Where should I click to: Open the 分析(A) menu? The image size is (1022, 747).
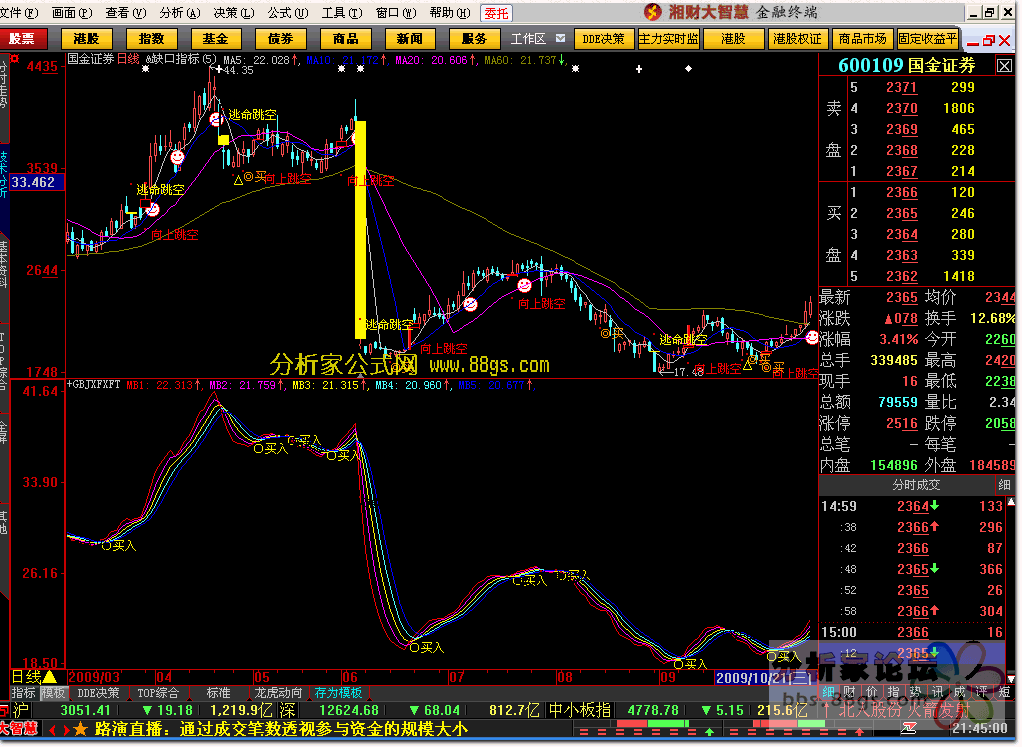(x=179, y=13)
